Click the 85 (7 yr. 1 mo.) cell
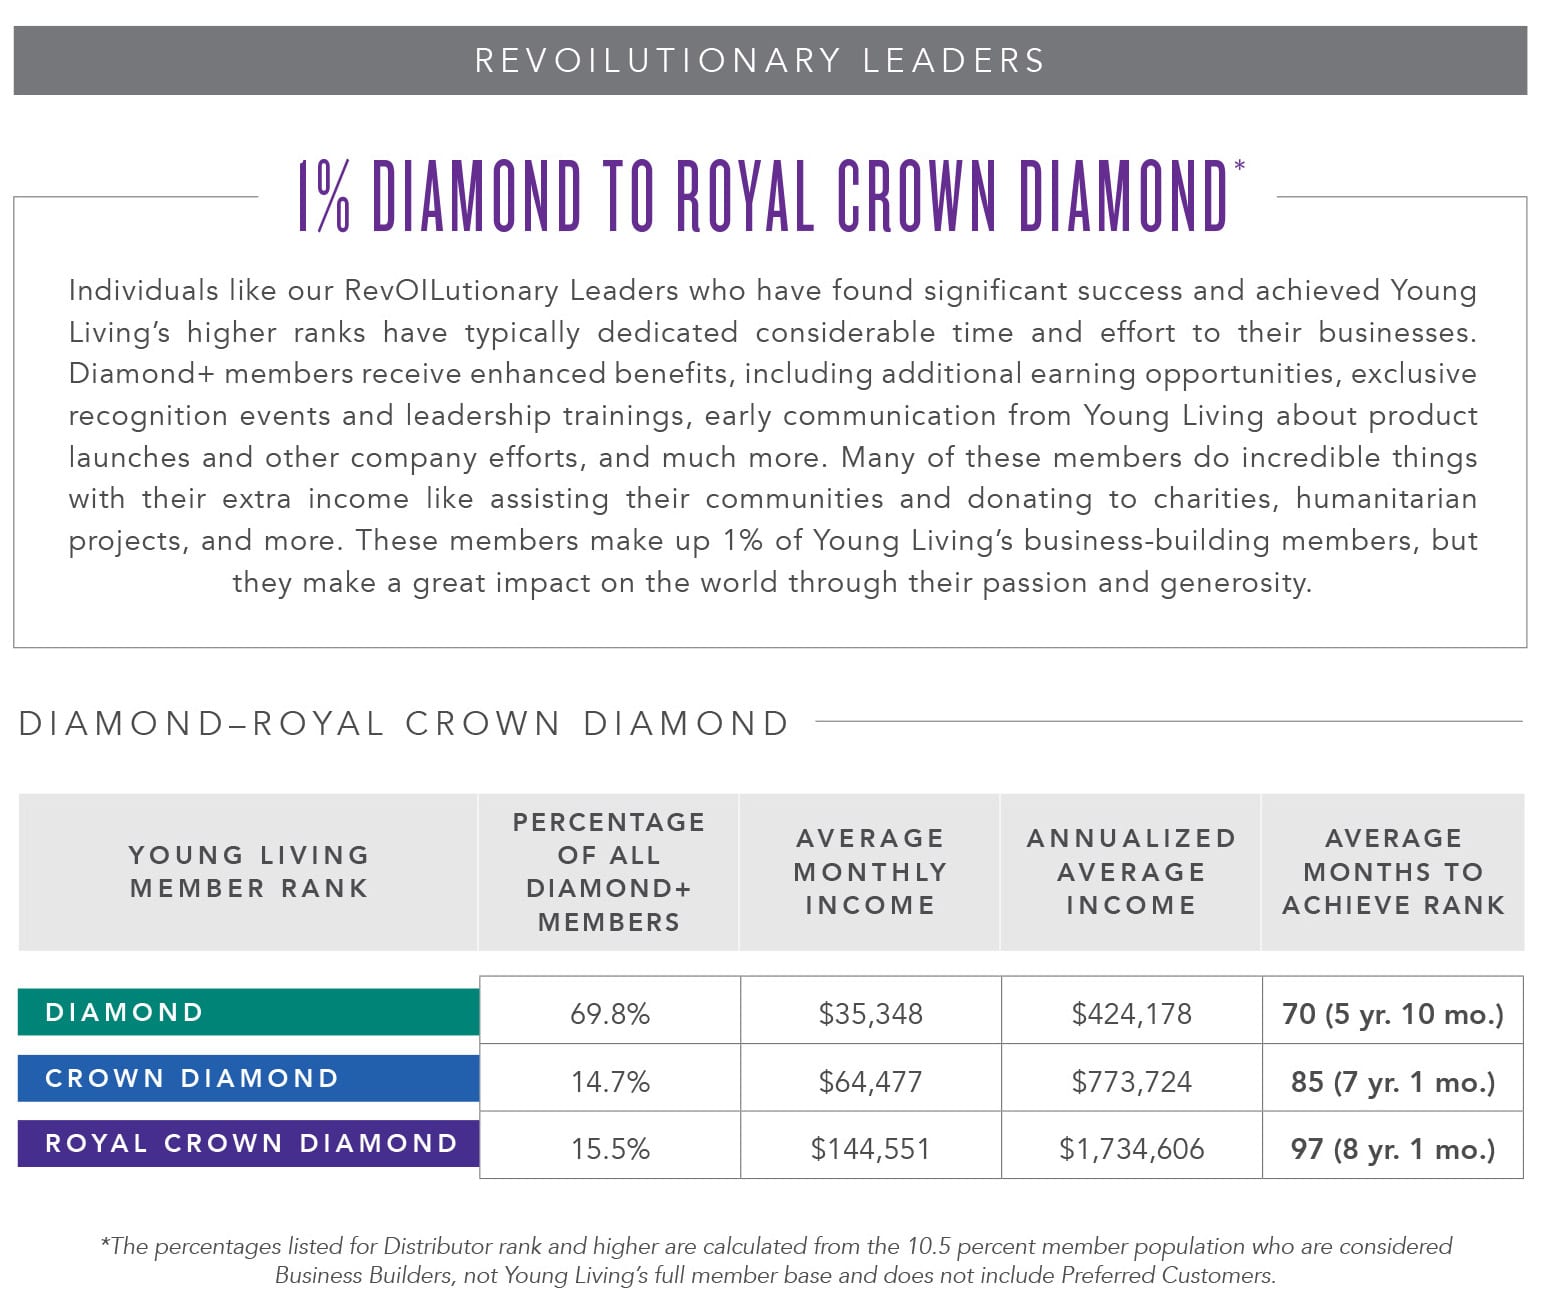The height and width of the screenshot is (1294, 1547). click(x=1393, y=1081)
